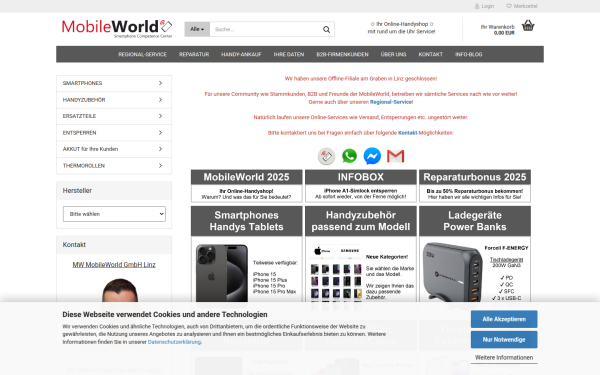Open KONTAKT menu item

tap(430, 54)
